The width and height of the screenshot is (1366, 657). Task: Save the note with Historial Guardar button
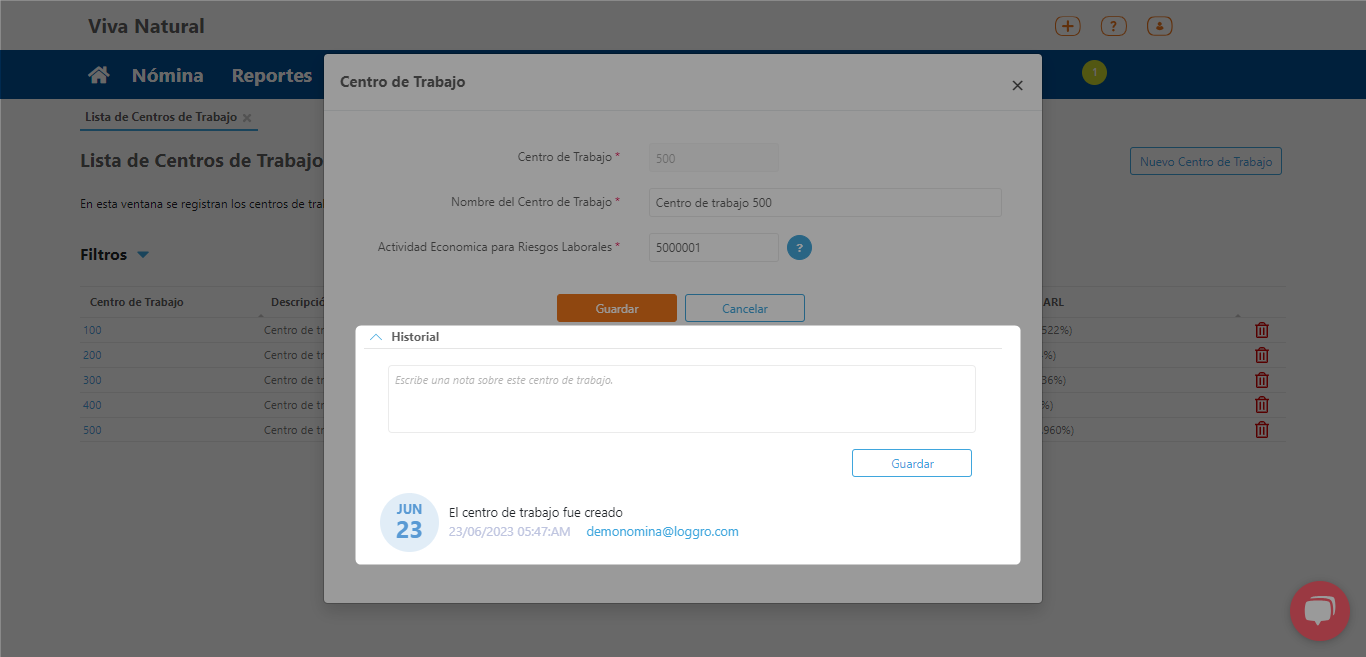pos(911,463)
